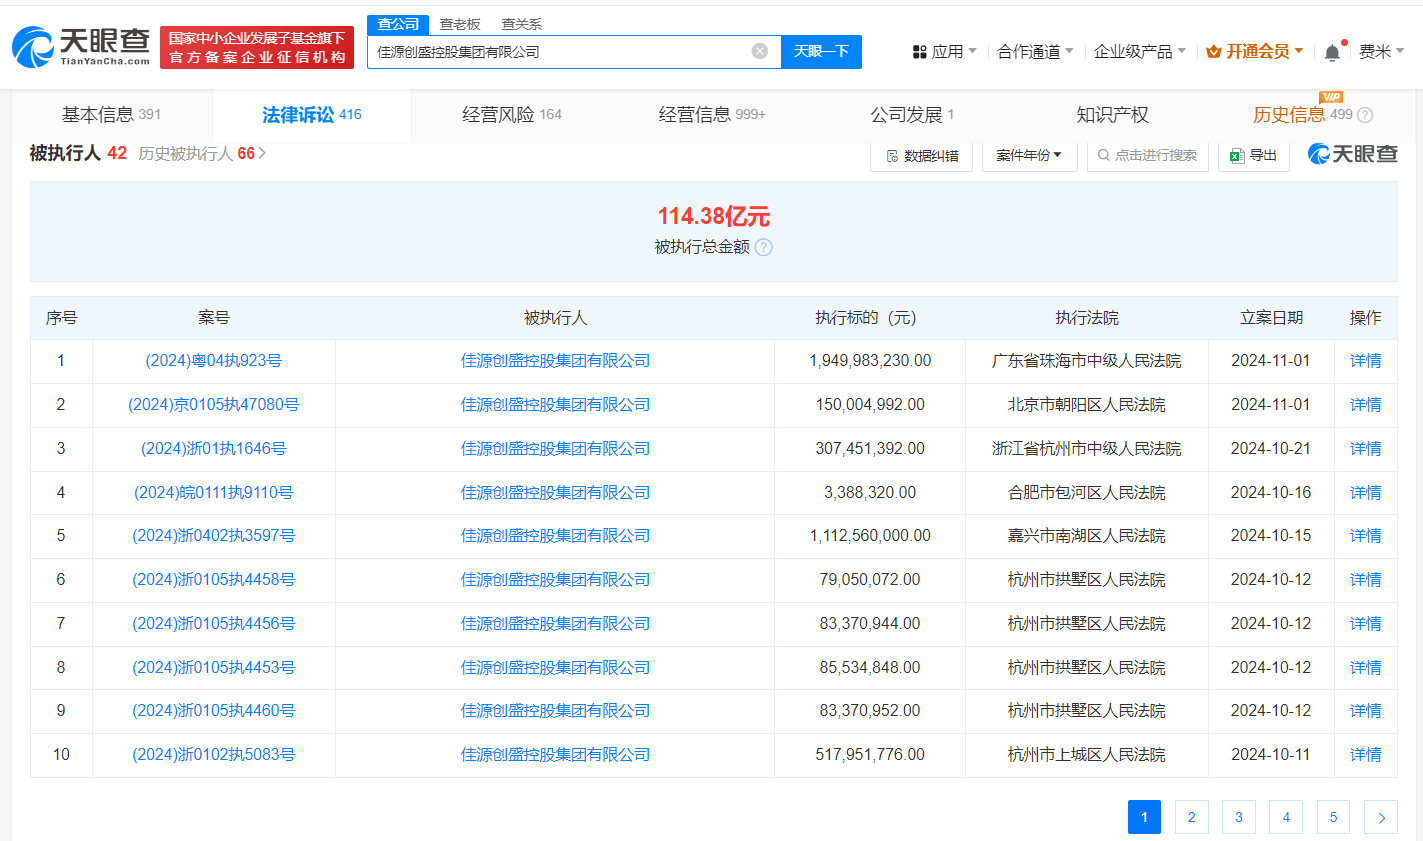
Task: Switch to the 基本信息 tab
Action: pos(111,115)
